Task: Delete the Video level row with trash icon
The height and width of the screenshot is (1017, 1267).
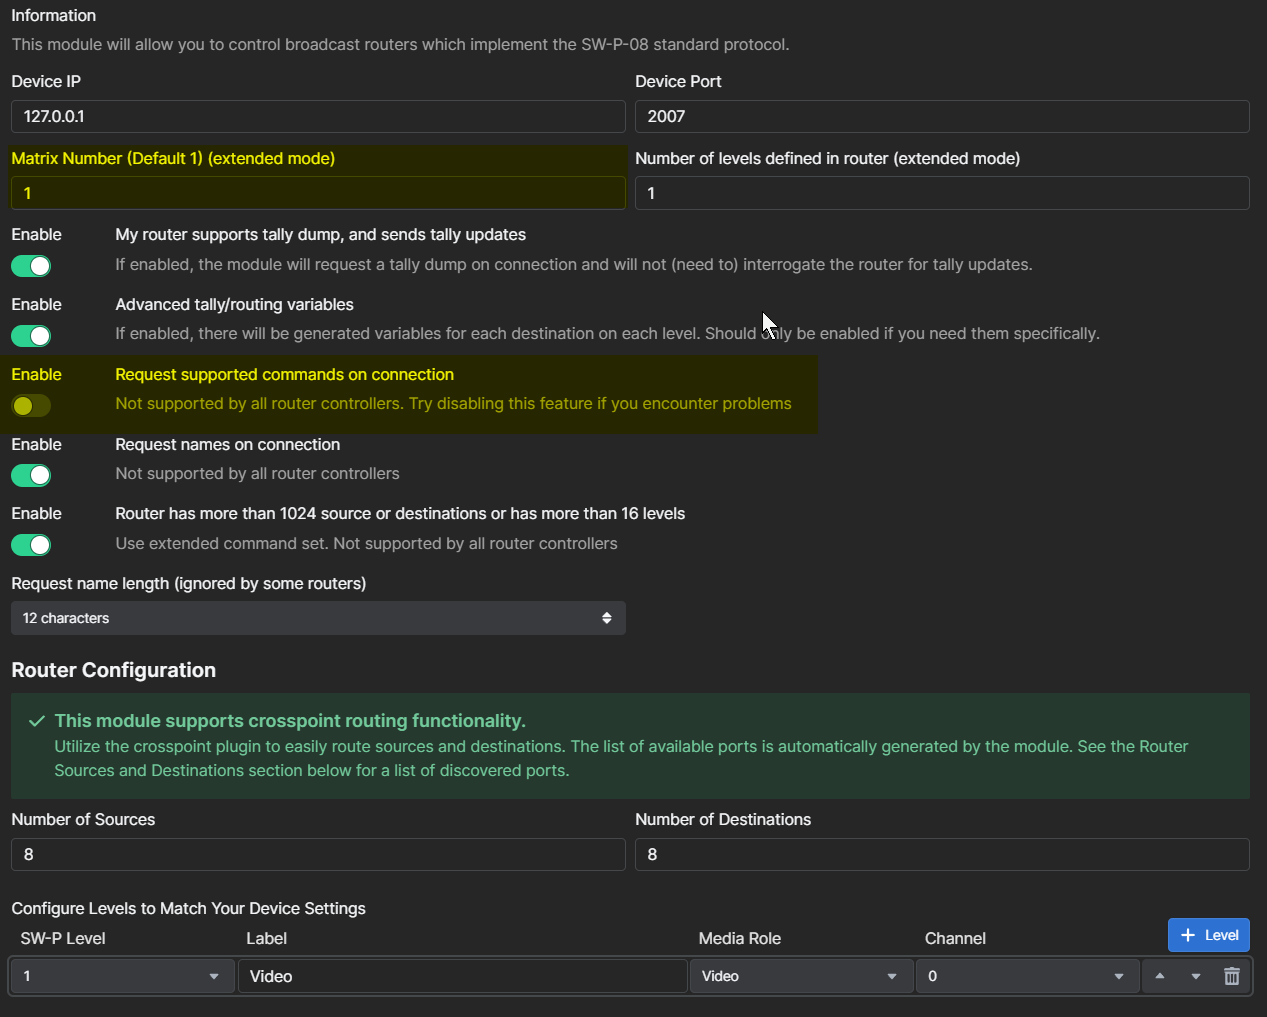Action: pyautogui.click(x=1231, y=976)
